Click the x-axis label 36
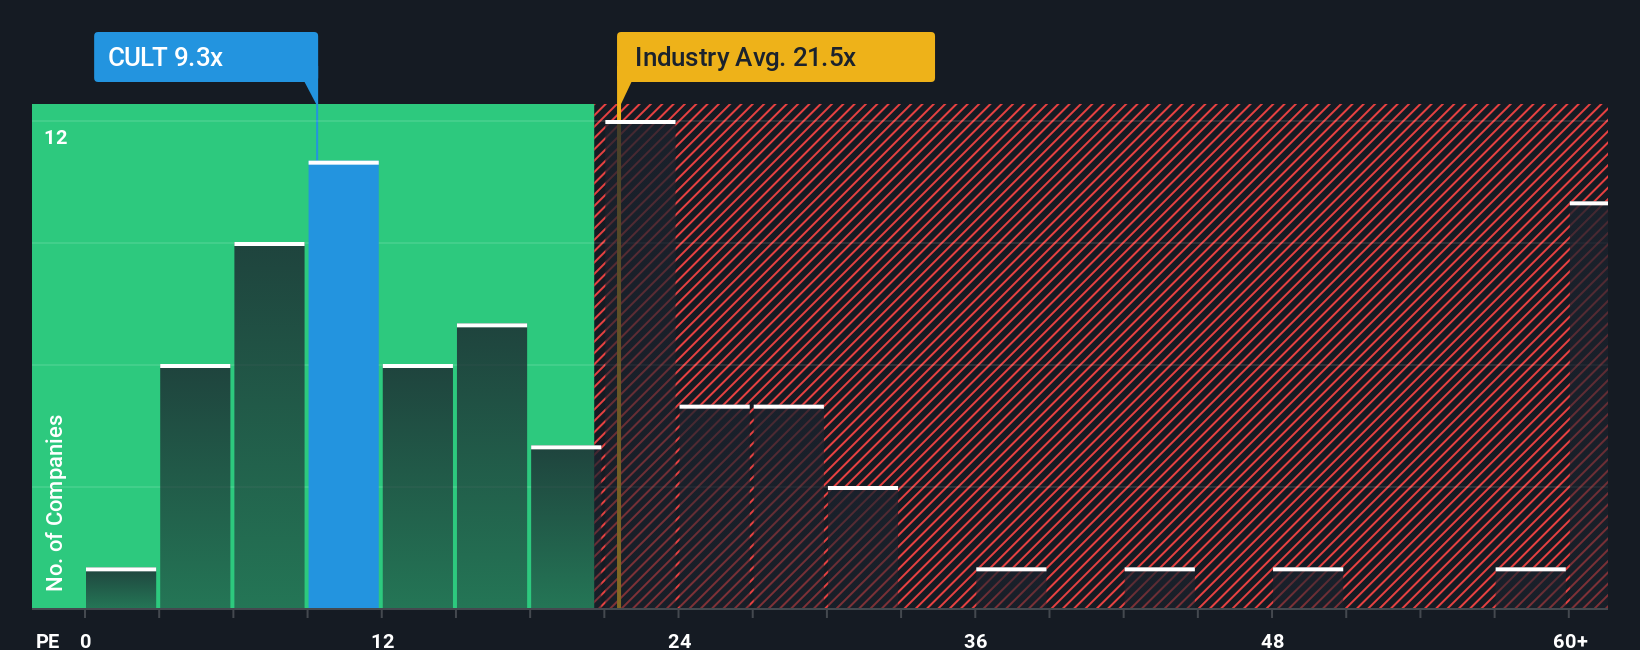 tap(976, 640)
